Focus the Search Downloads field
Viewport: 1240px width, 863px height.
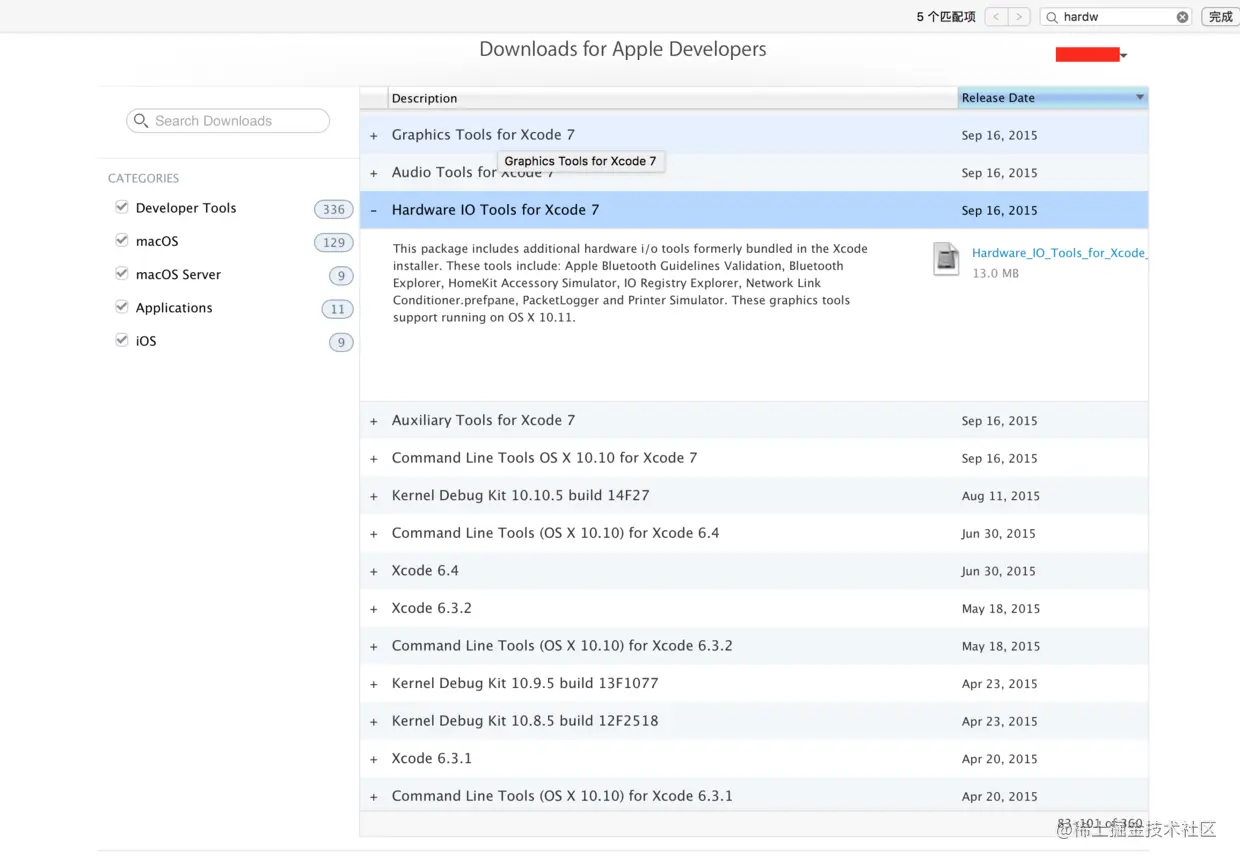[x=228, y=121]
